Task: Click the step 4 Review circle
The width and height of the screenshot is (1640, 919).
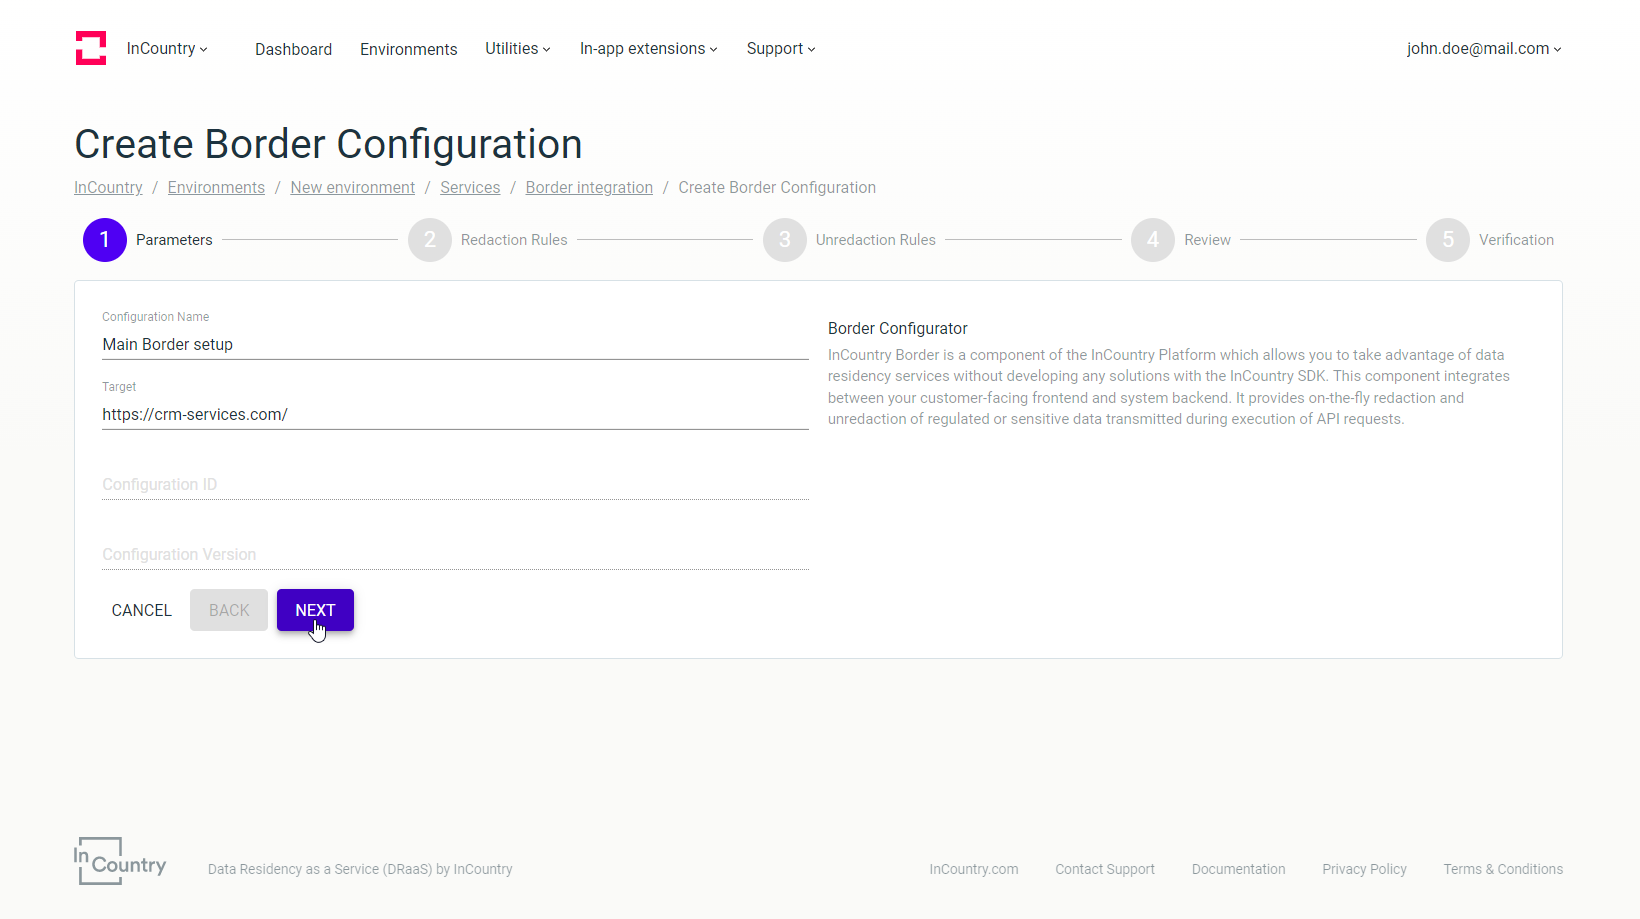Action: click(1153, 240)
